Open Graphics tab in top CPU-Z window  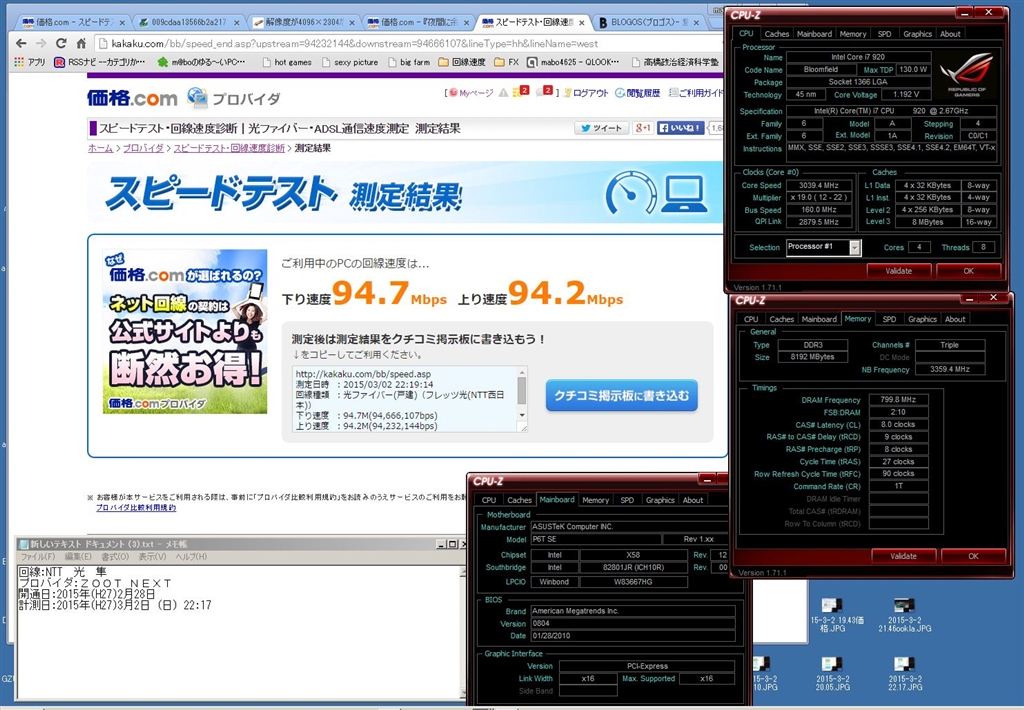pyautogui.click(x=918, y=34)
